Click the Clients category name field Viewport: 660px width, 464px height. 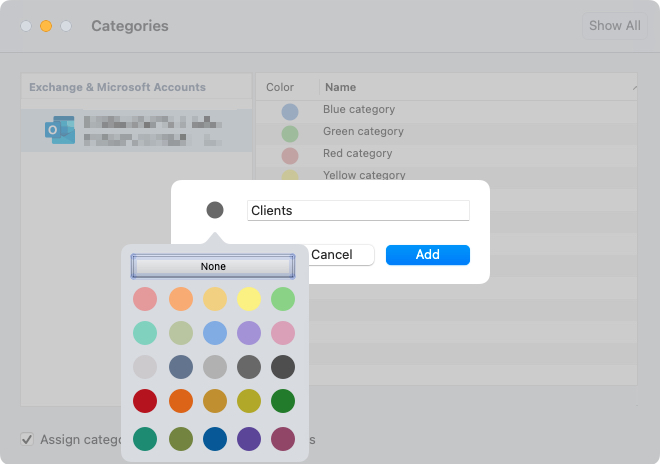point(358,210)
